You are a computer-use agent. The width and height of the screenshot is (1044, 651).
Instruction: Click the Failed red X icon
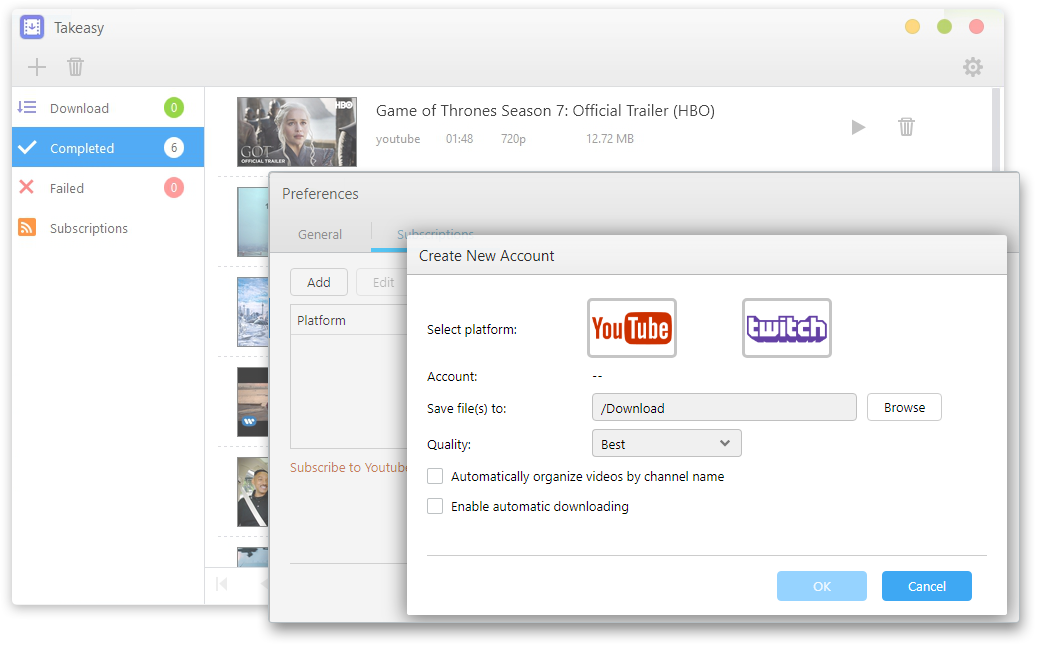click(27, 187)
